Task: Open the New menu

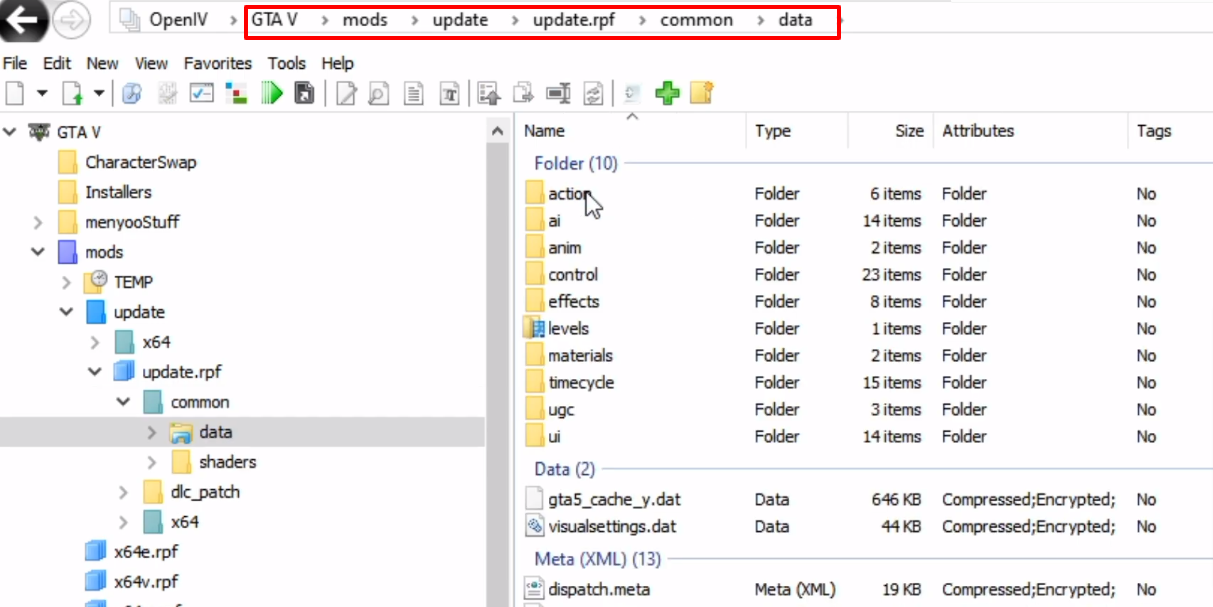Action: pyautogui.click(x=102, y=63)
